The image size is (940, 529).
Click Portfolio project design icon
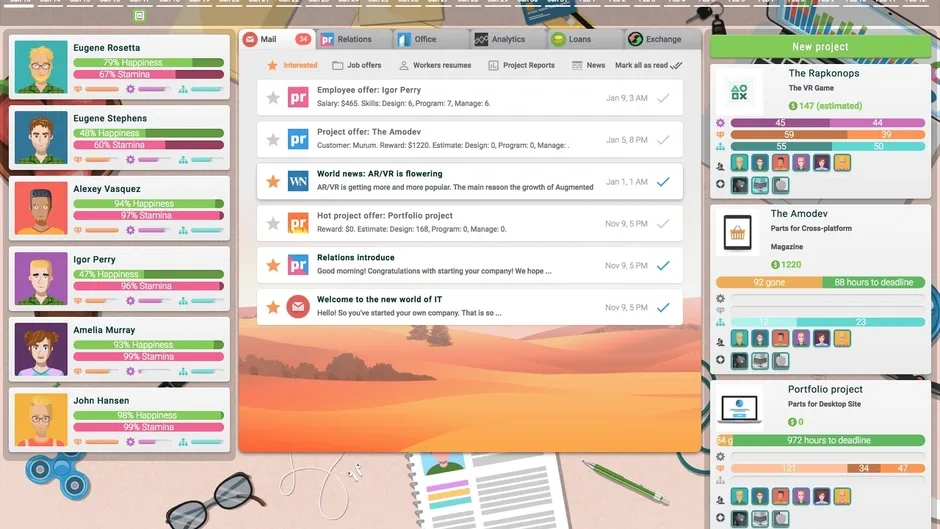coord(720,468)
